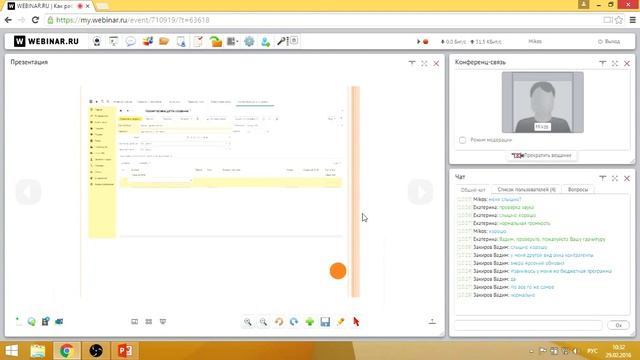Select the first slide-view mode icon
640x360 pixels.
point(134,322)
